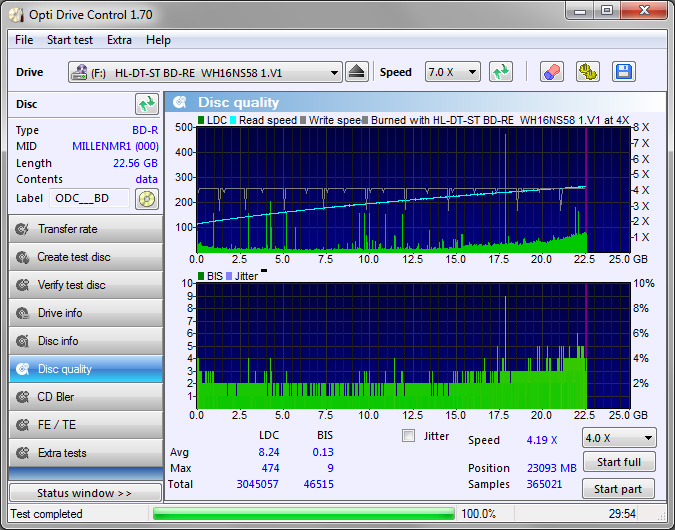Click the eject disc icon
The image size is (675, 530).
pos(358,72)
